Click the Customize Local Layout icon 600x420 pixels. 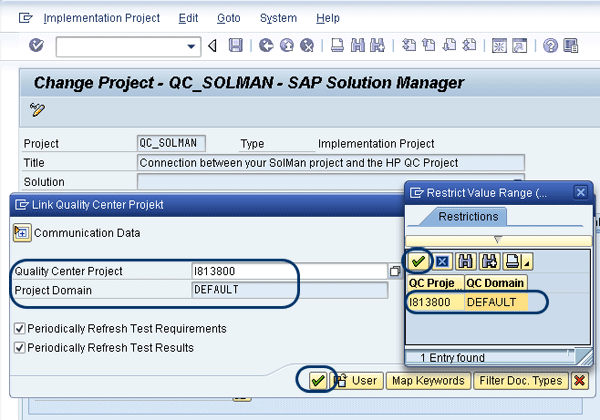[x=571, y=46]
